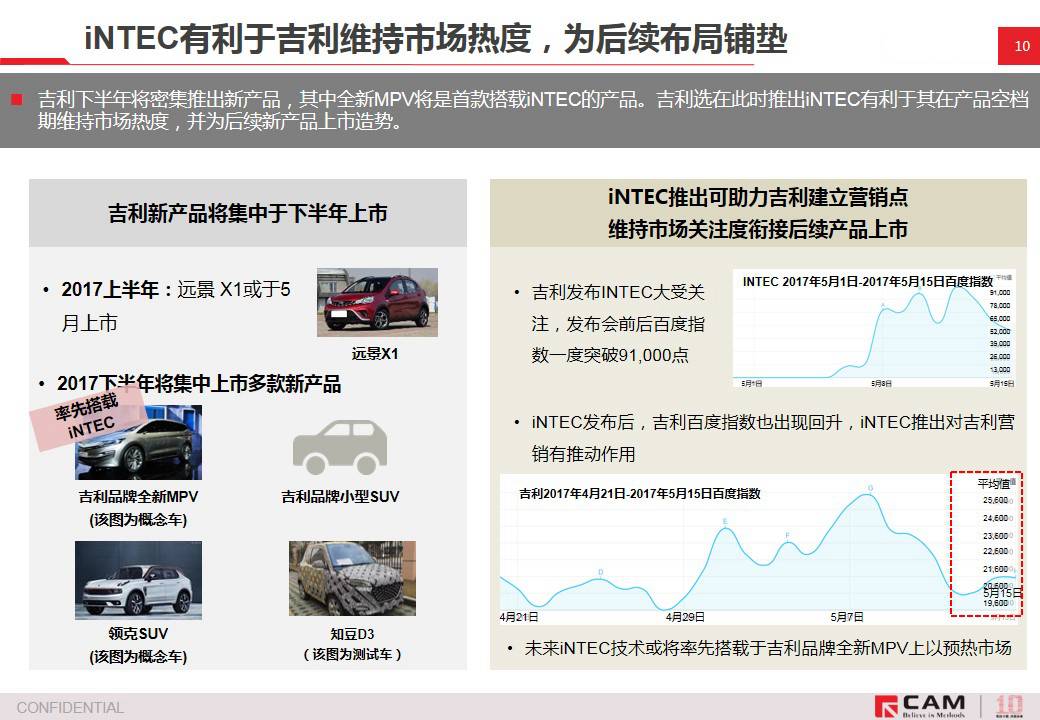The height and width of the screenshot is (720, 1040).
Task: Click point marker "F" on the 吉利 chart
Action: pyautogui.click(x=788, y=535)
